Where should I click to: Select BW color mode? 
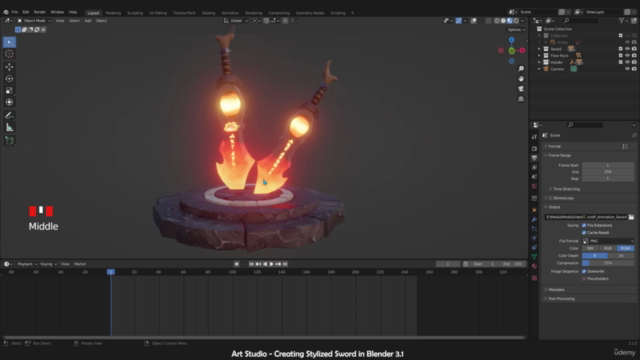590,248
